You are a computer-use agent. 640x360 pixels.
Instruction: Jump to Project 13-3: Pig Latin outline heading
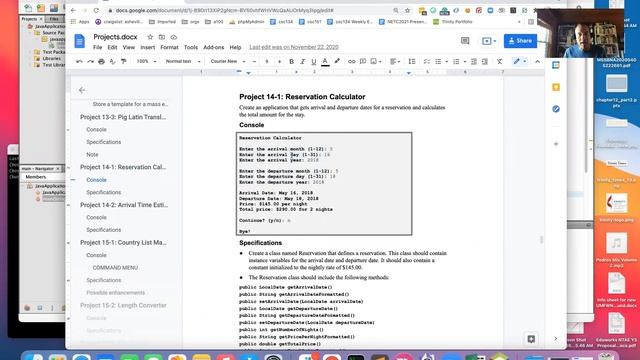point(123,117)
